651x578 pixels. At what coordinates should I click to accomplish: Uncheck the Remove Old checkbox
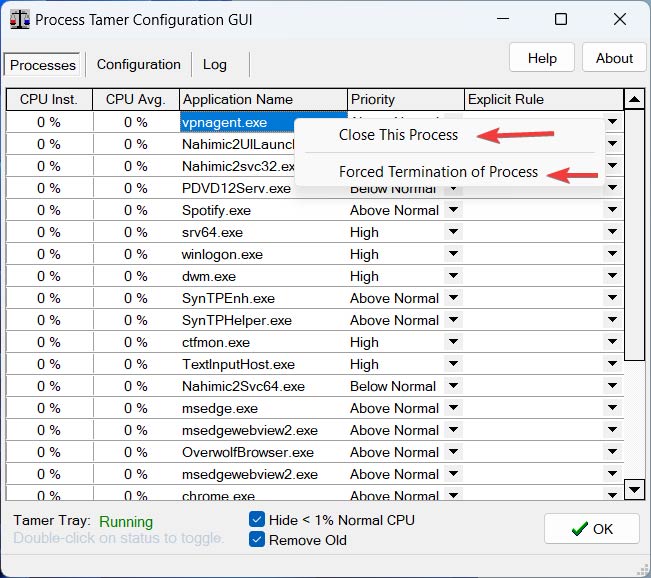pos(258,540)
